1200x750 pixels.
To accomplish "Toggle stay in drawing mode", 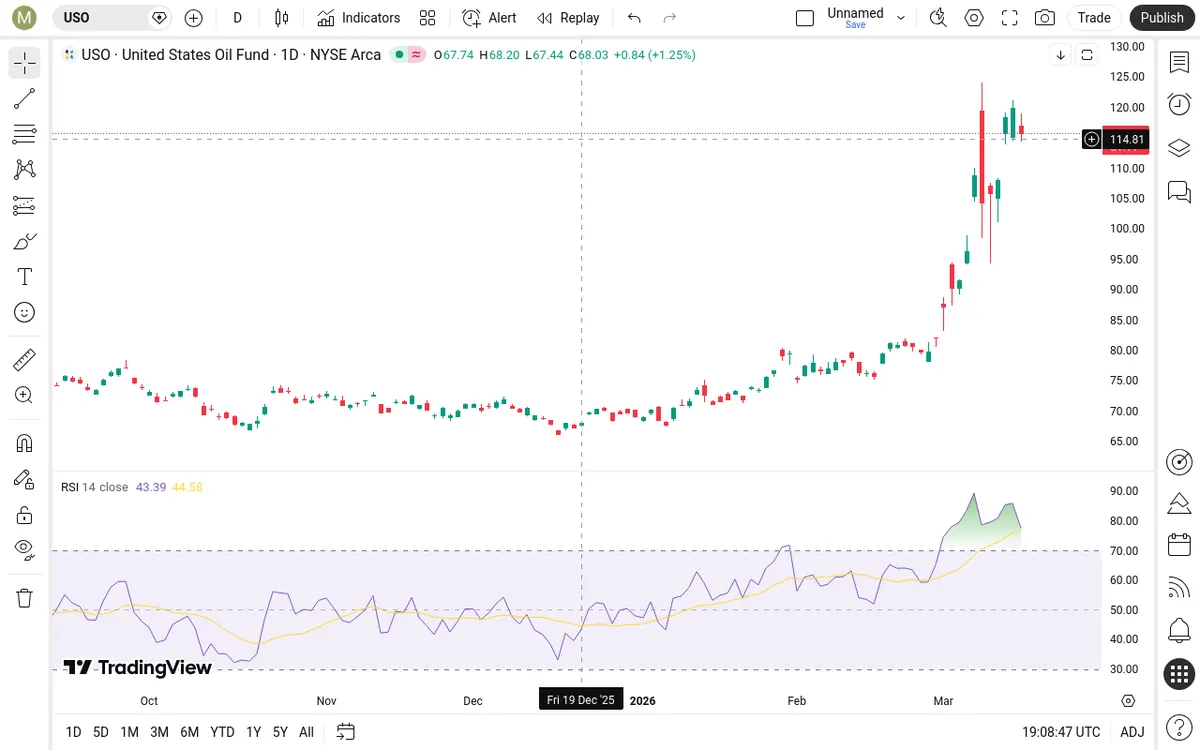I will coord(25,479).
